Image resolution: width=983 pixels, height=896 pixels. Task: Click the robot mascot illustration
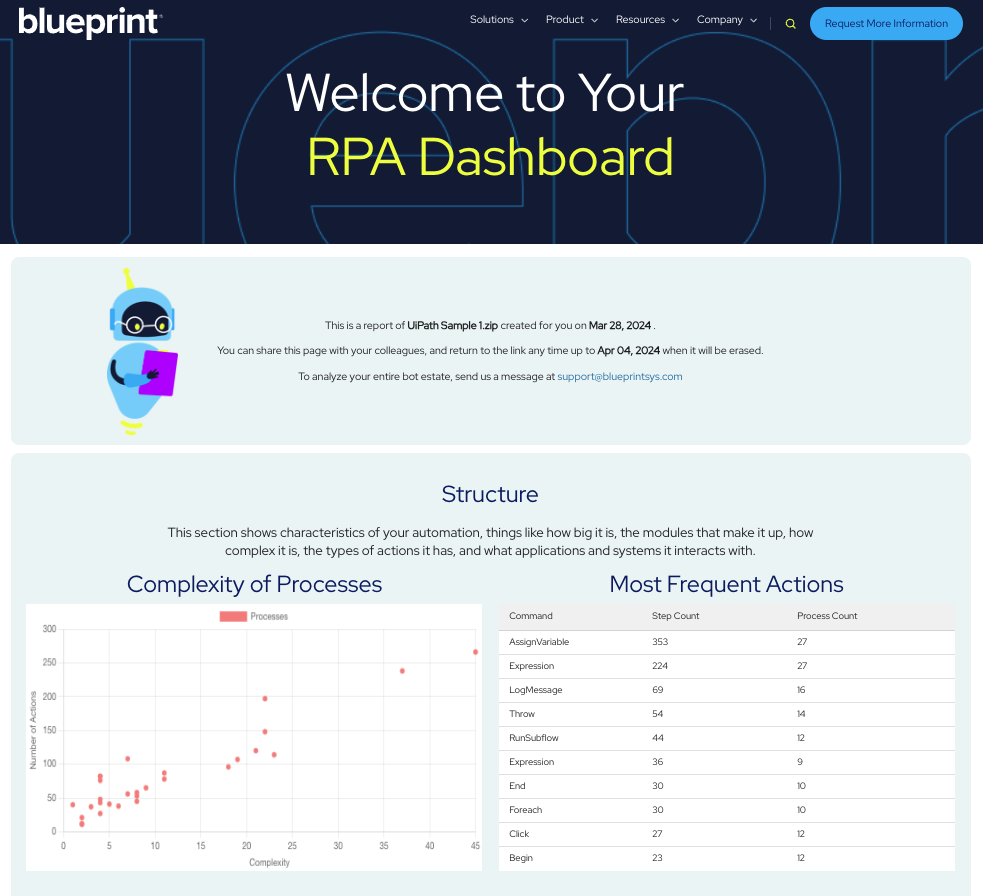click(140, 350)
